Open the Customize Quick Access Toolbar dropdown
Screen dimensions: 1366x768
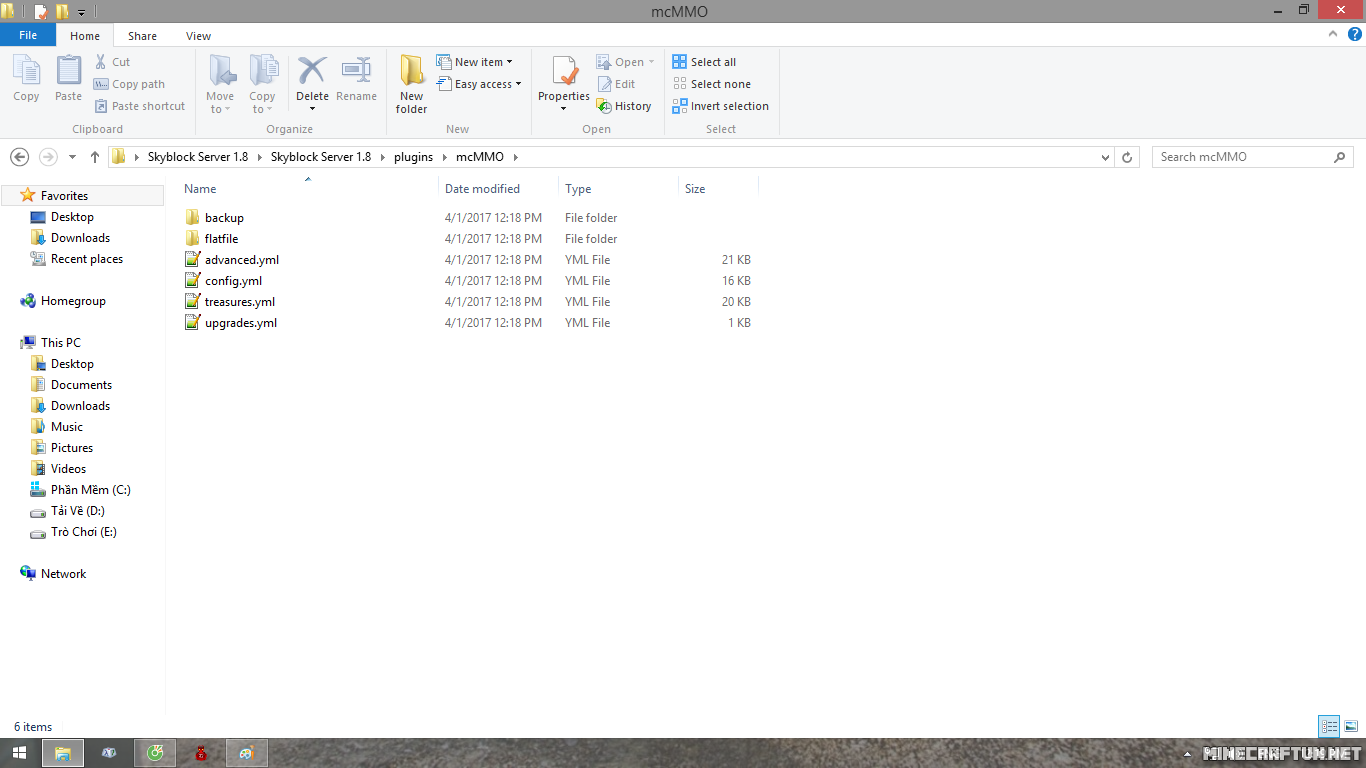click(81, 12)
